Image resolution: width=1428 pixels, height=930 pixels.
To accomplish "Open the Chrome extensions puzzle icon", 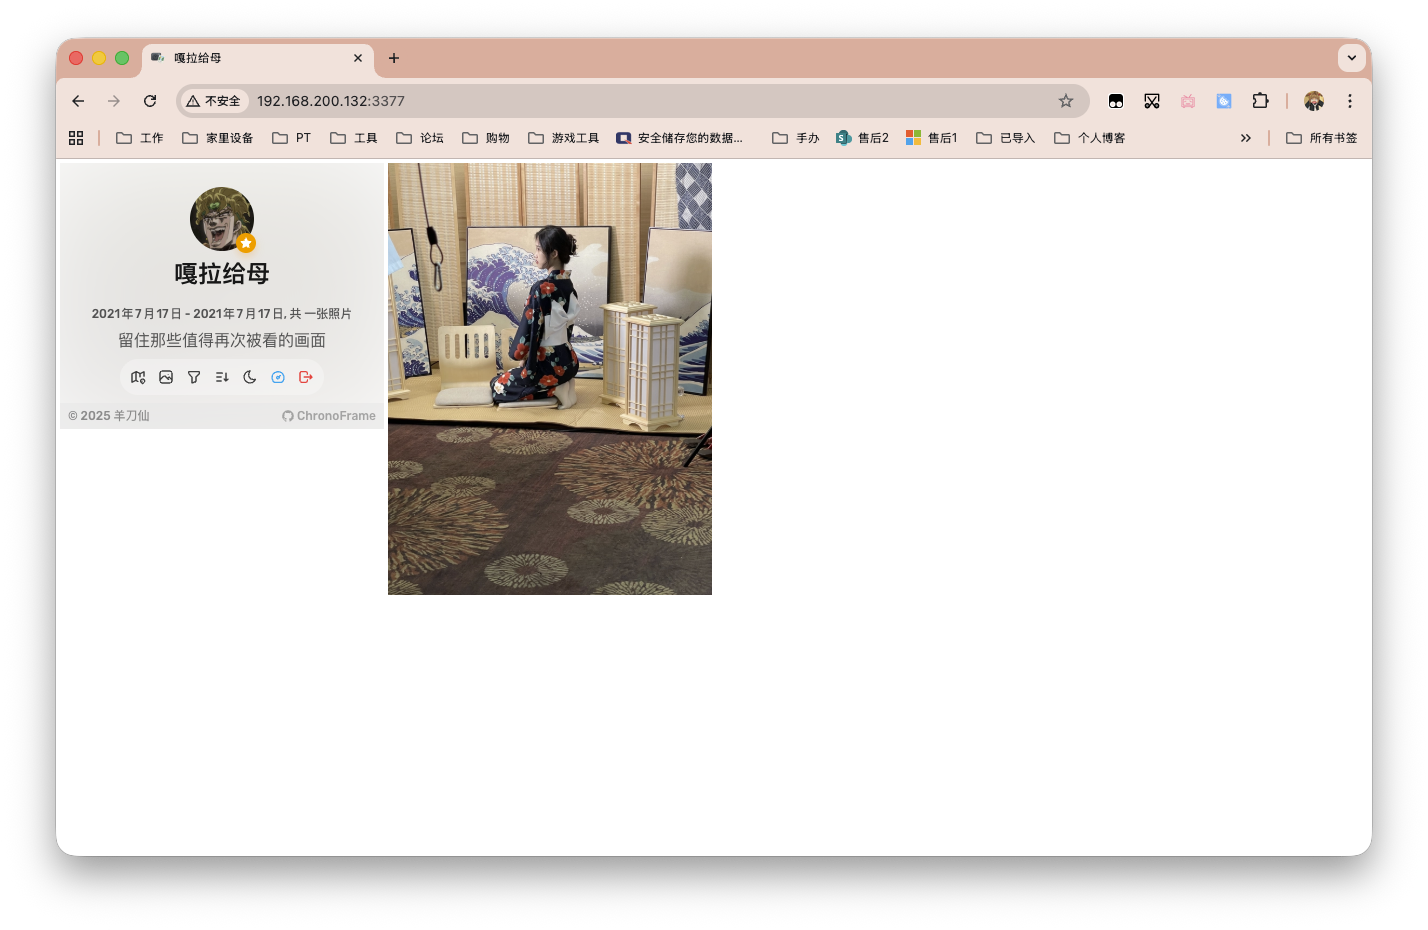I will [1260, 101].
